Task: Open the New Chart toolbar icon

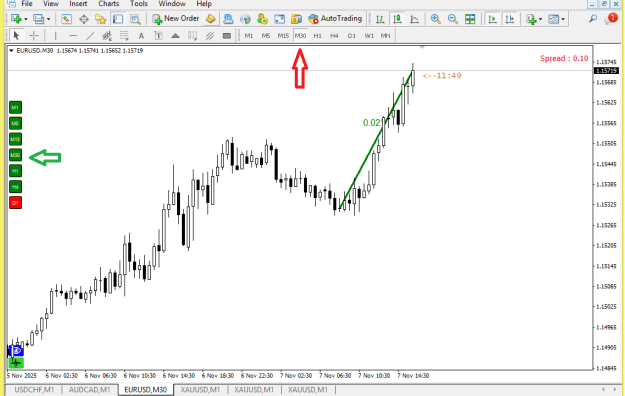Action: point(16,19)
